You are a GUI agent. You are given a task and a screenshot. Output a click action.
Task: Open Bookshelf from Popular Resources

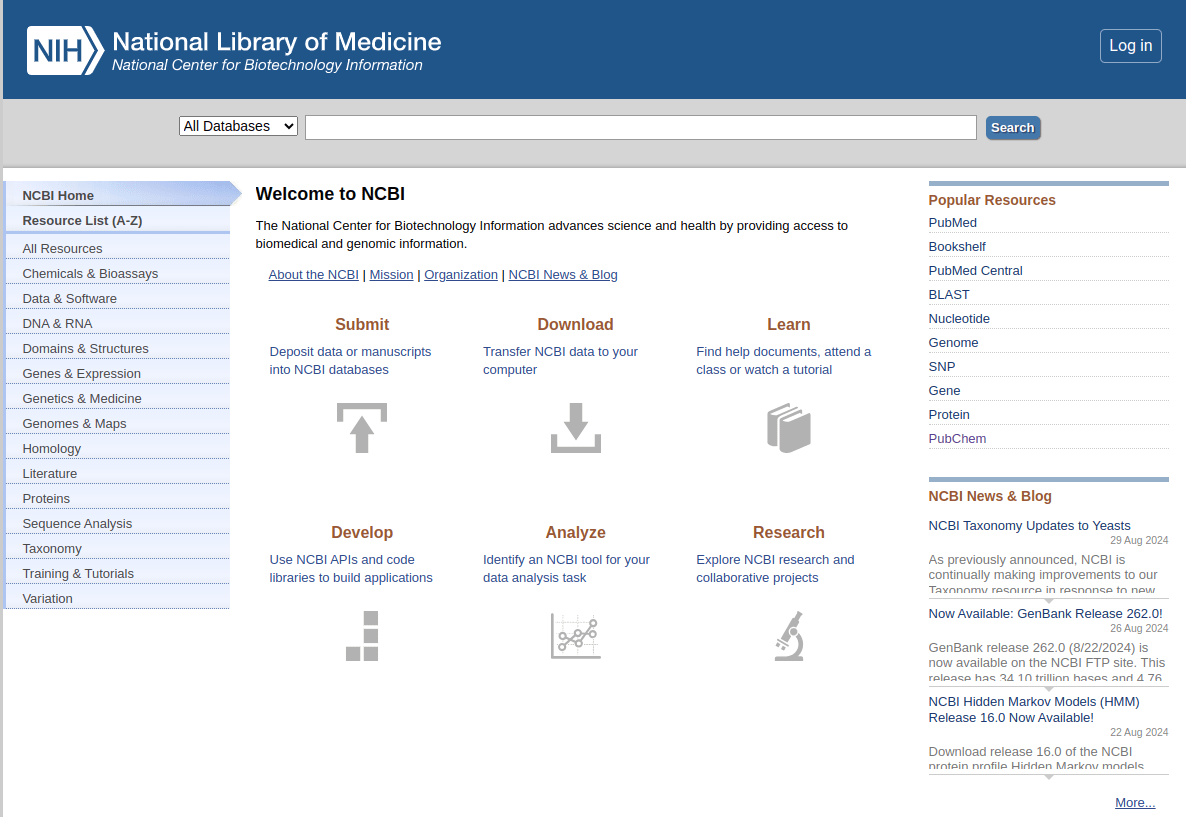tap(957, 247)
